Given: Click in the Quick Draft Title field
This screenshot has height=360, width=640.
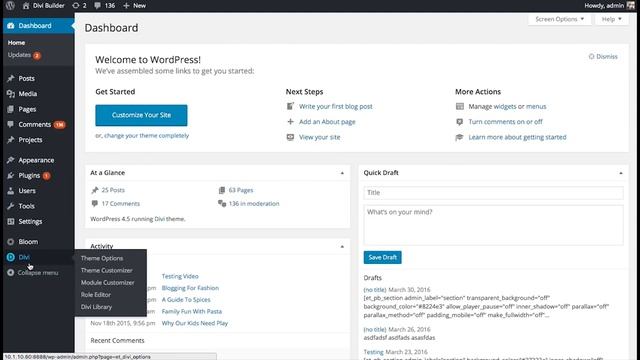Looking at the screenshot, I should (x=493, y=193).
